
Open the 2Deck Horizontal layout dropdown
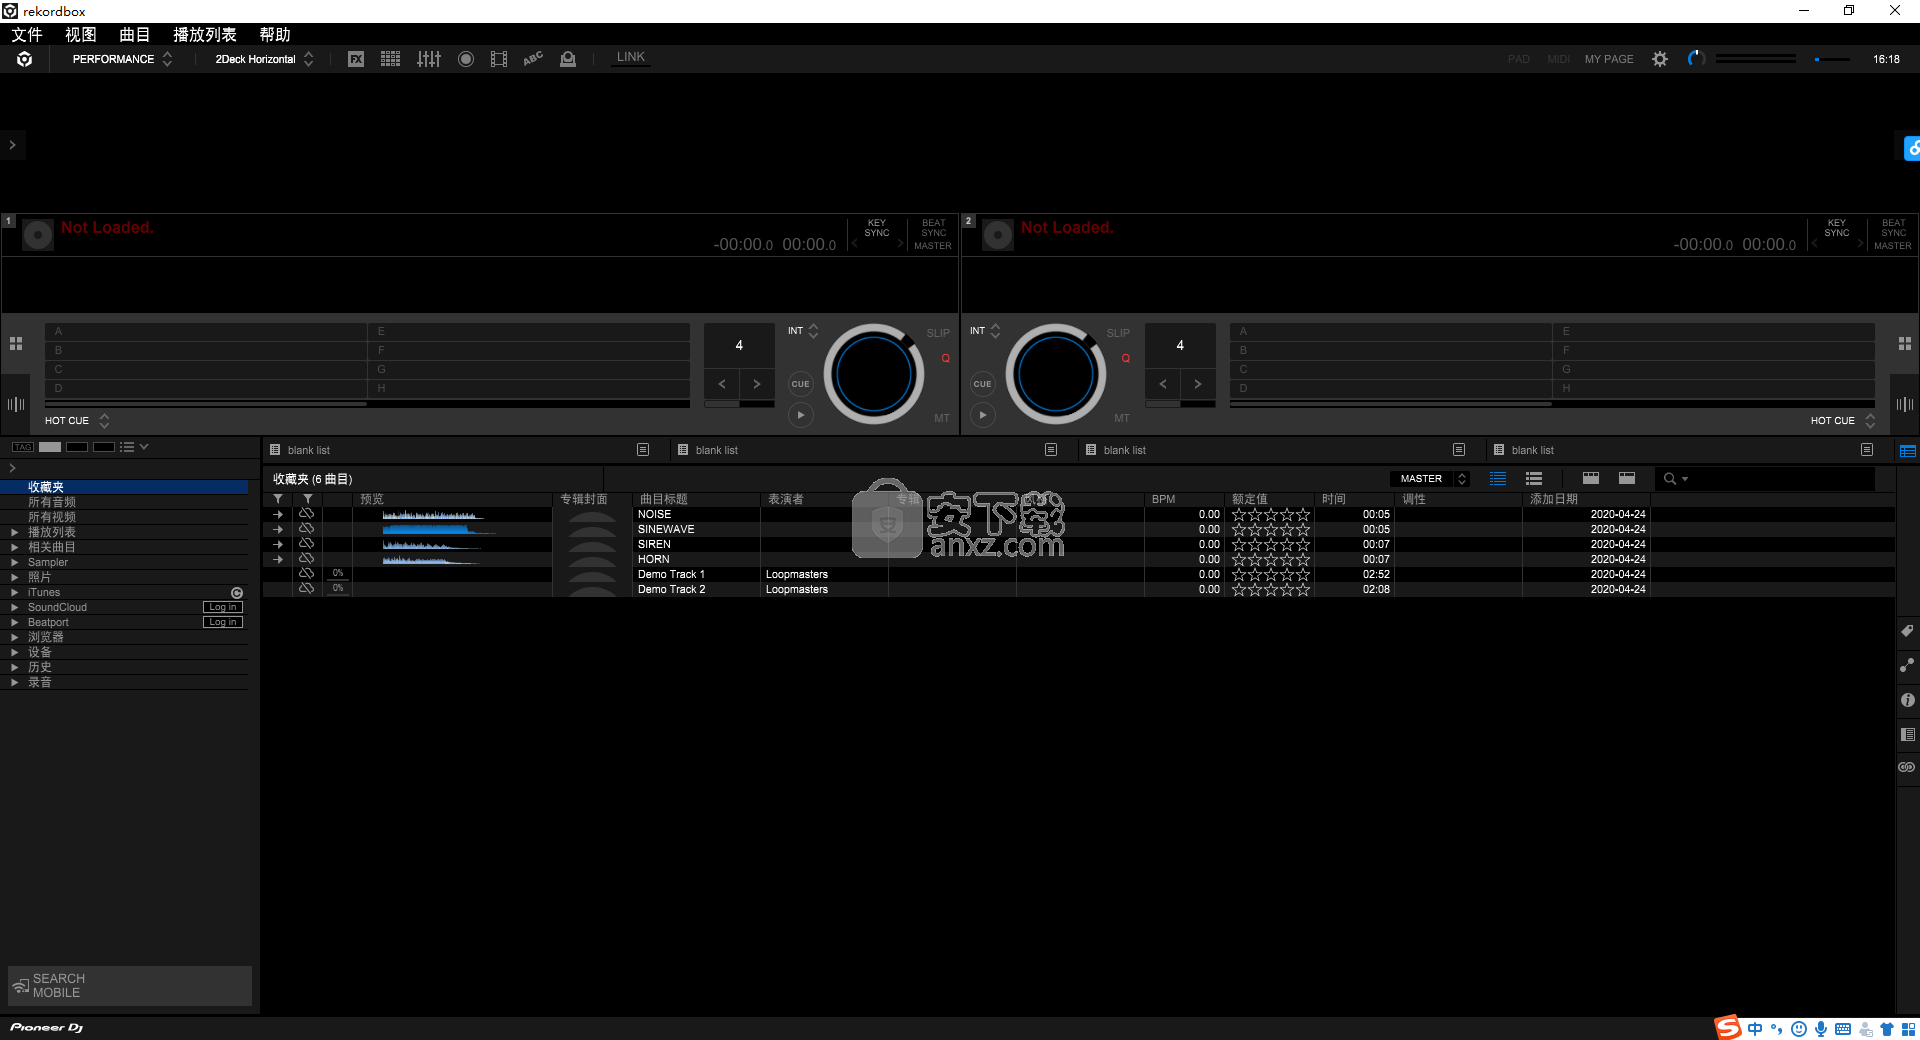coord(264,59)
